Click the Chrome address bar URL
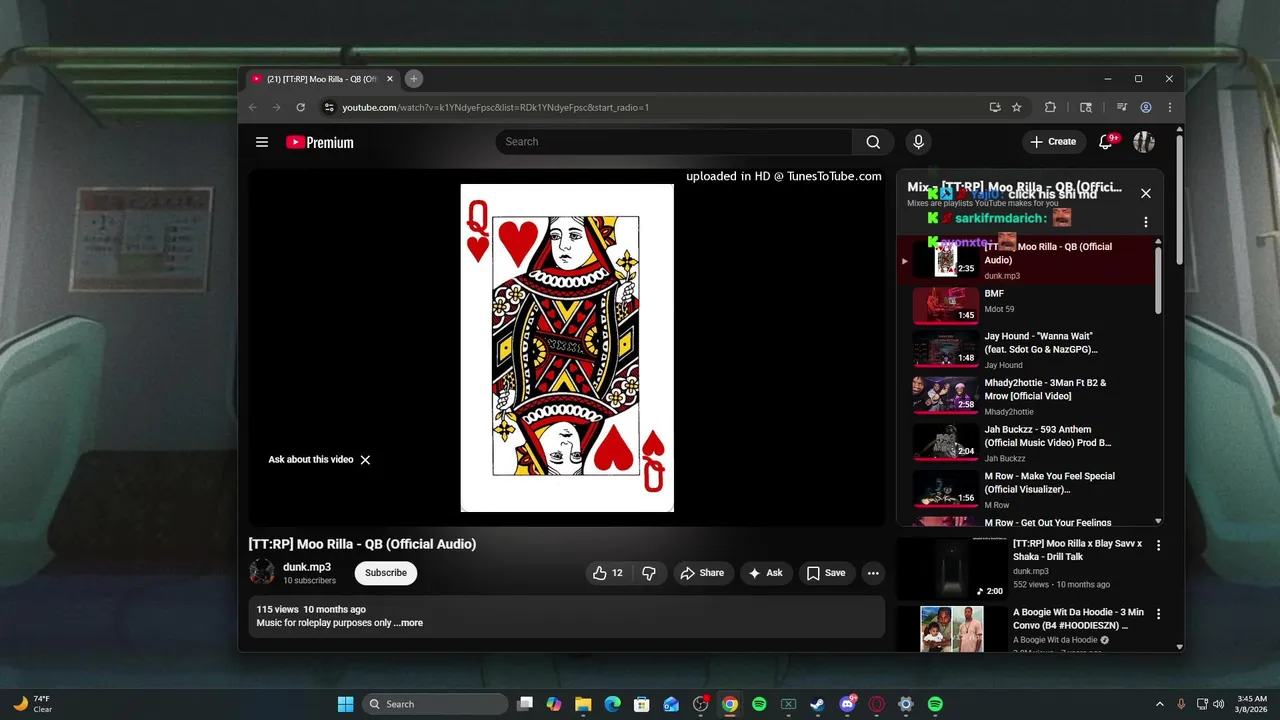The image size is (1280, 720). [x=496, y=107]
